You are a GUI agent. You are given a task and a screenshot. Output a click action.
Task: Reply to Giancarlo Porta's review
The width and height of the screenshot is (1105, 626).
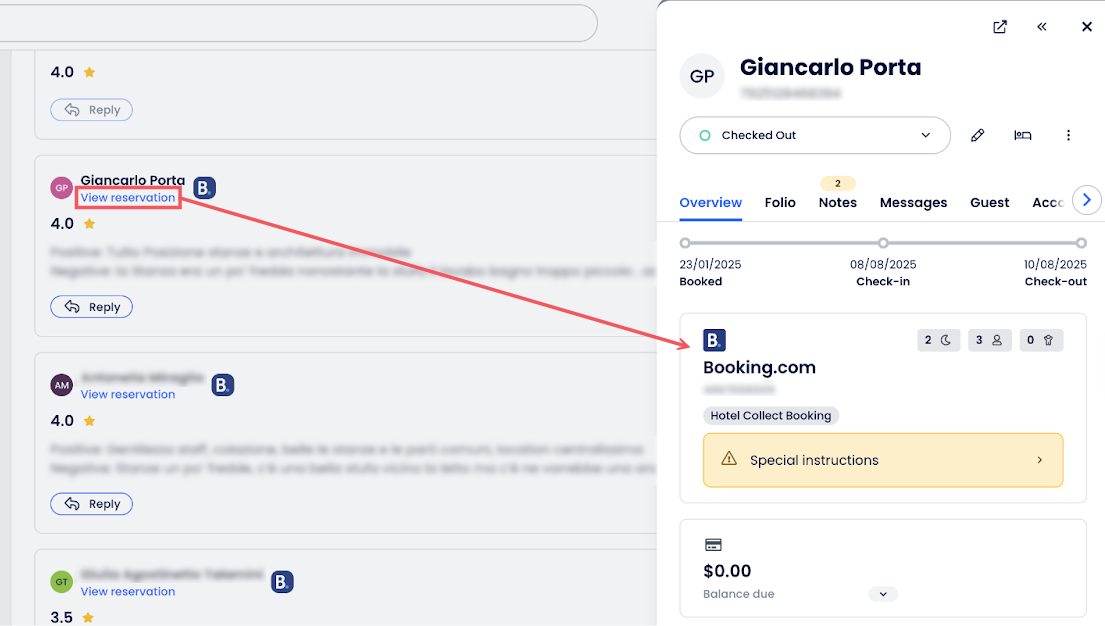[91, 307]
